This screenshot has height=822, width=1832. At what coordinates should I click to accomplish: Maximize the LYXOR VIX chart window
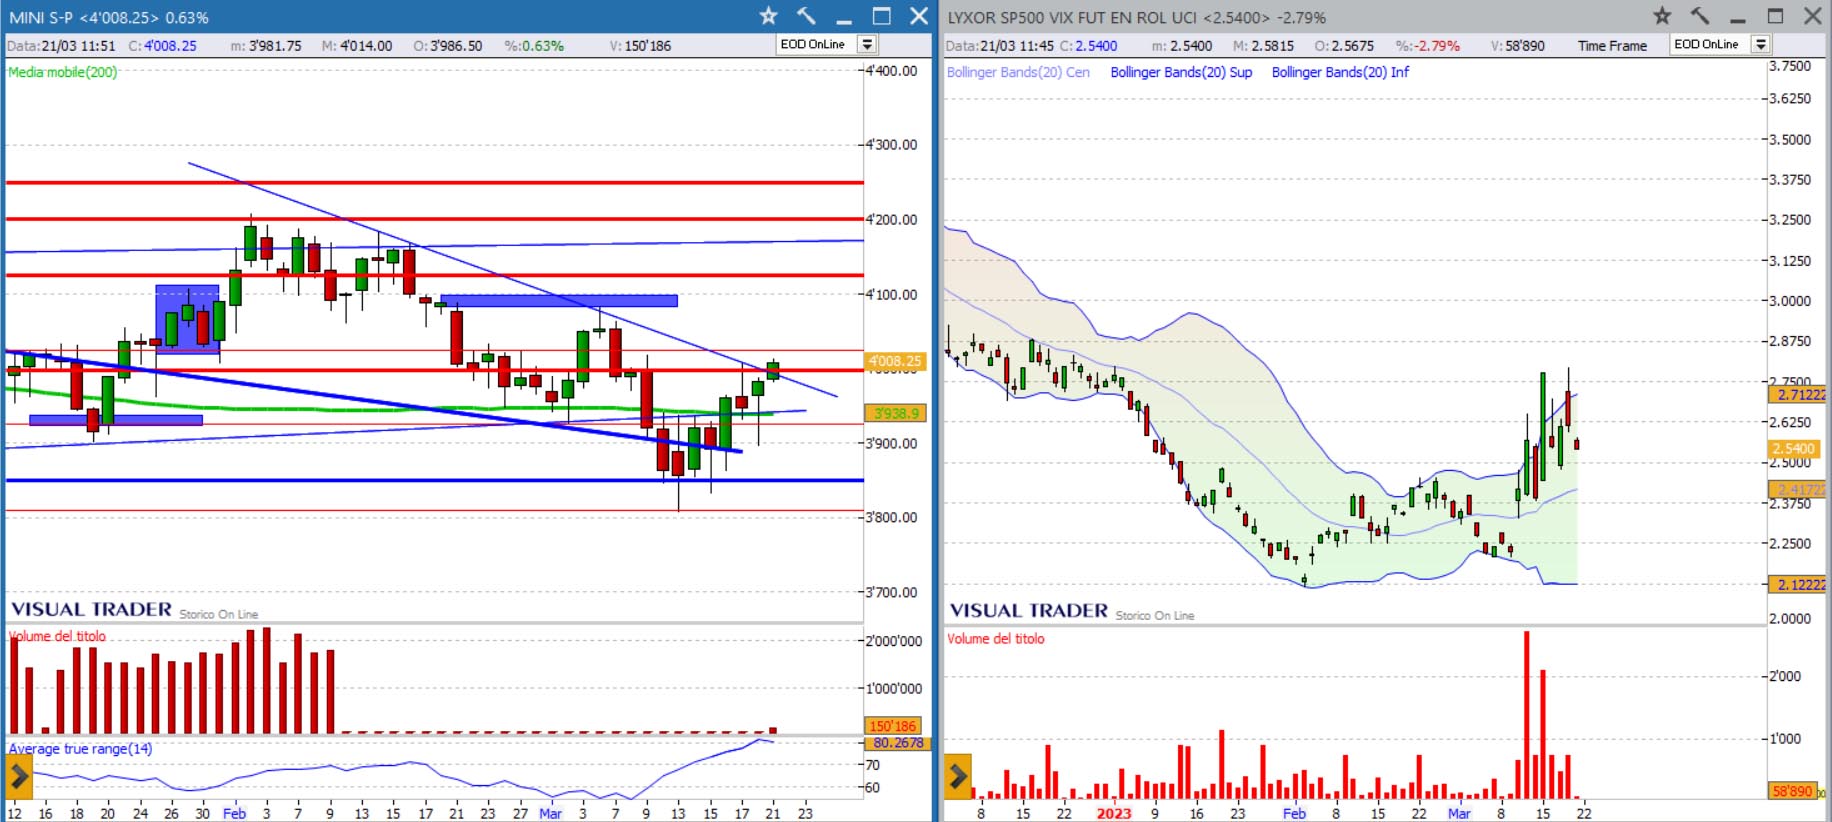pos(1775,16)
